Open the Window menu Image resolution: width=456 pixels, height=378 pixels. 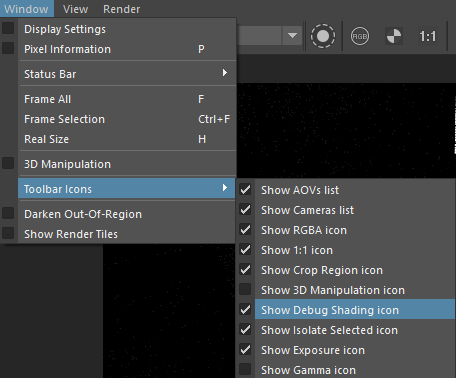26,9
